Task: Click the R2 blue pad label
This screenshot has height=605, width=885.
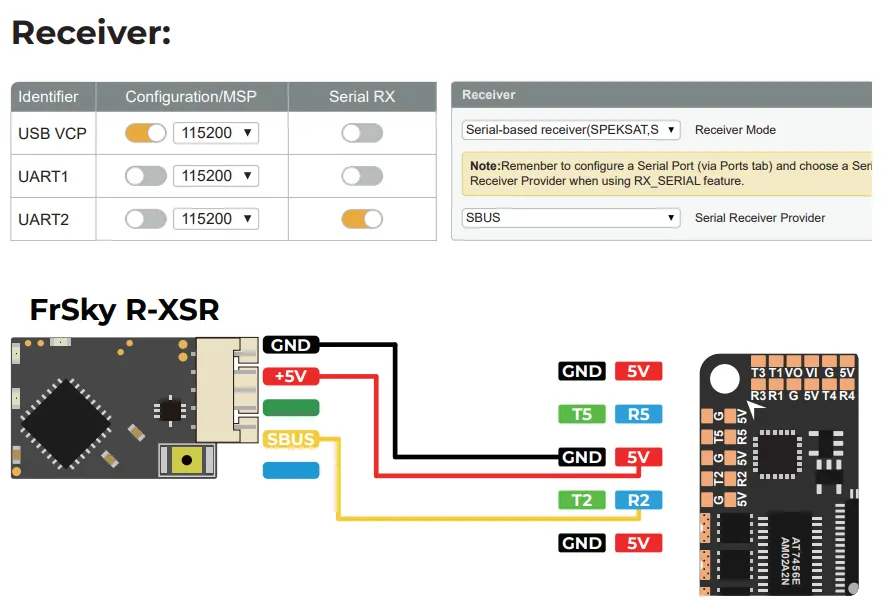Action: coord(638,500)
